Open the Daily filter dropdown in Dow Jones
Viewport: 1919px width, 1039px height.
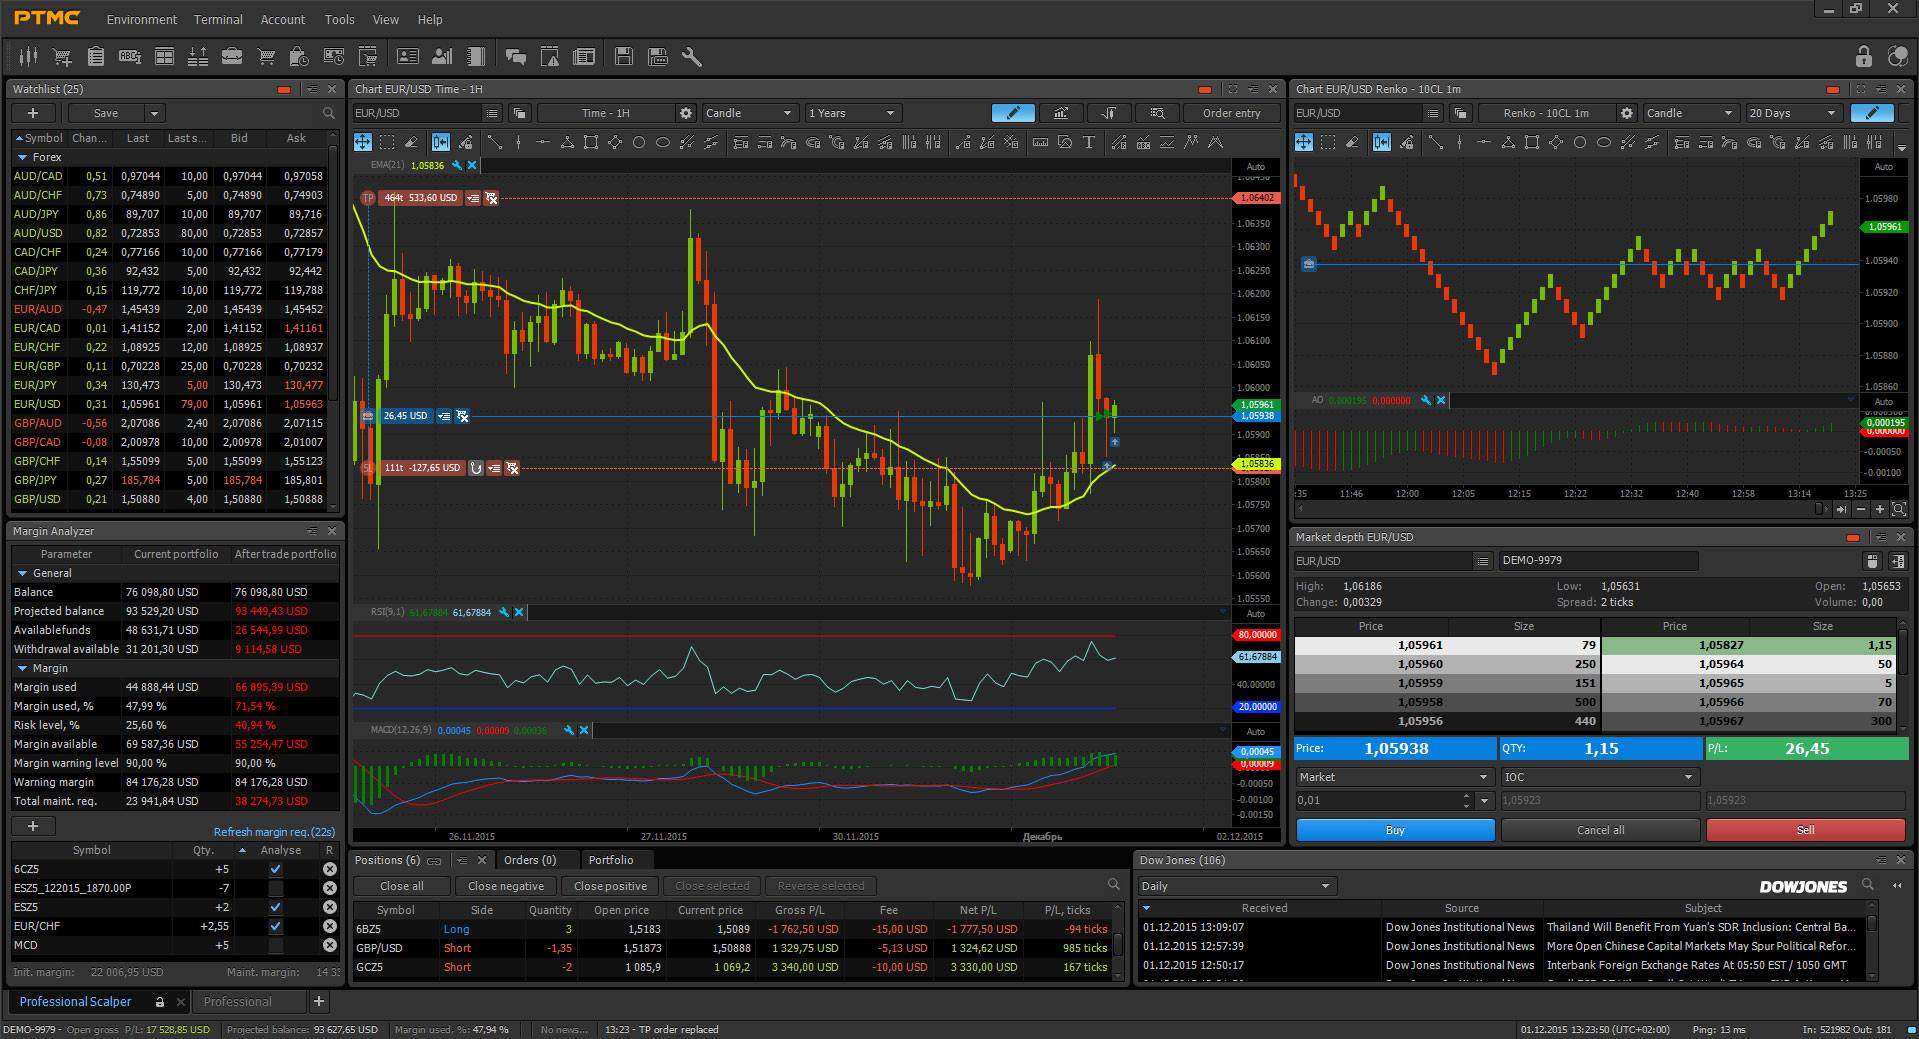coord(1237,886)
